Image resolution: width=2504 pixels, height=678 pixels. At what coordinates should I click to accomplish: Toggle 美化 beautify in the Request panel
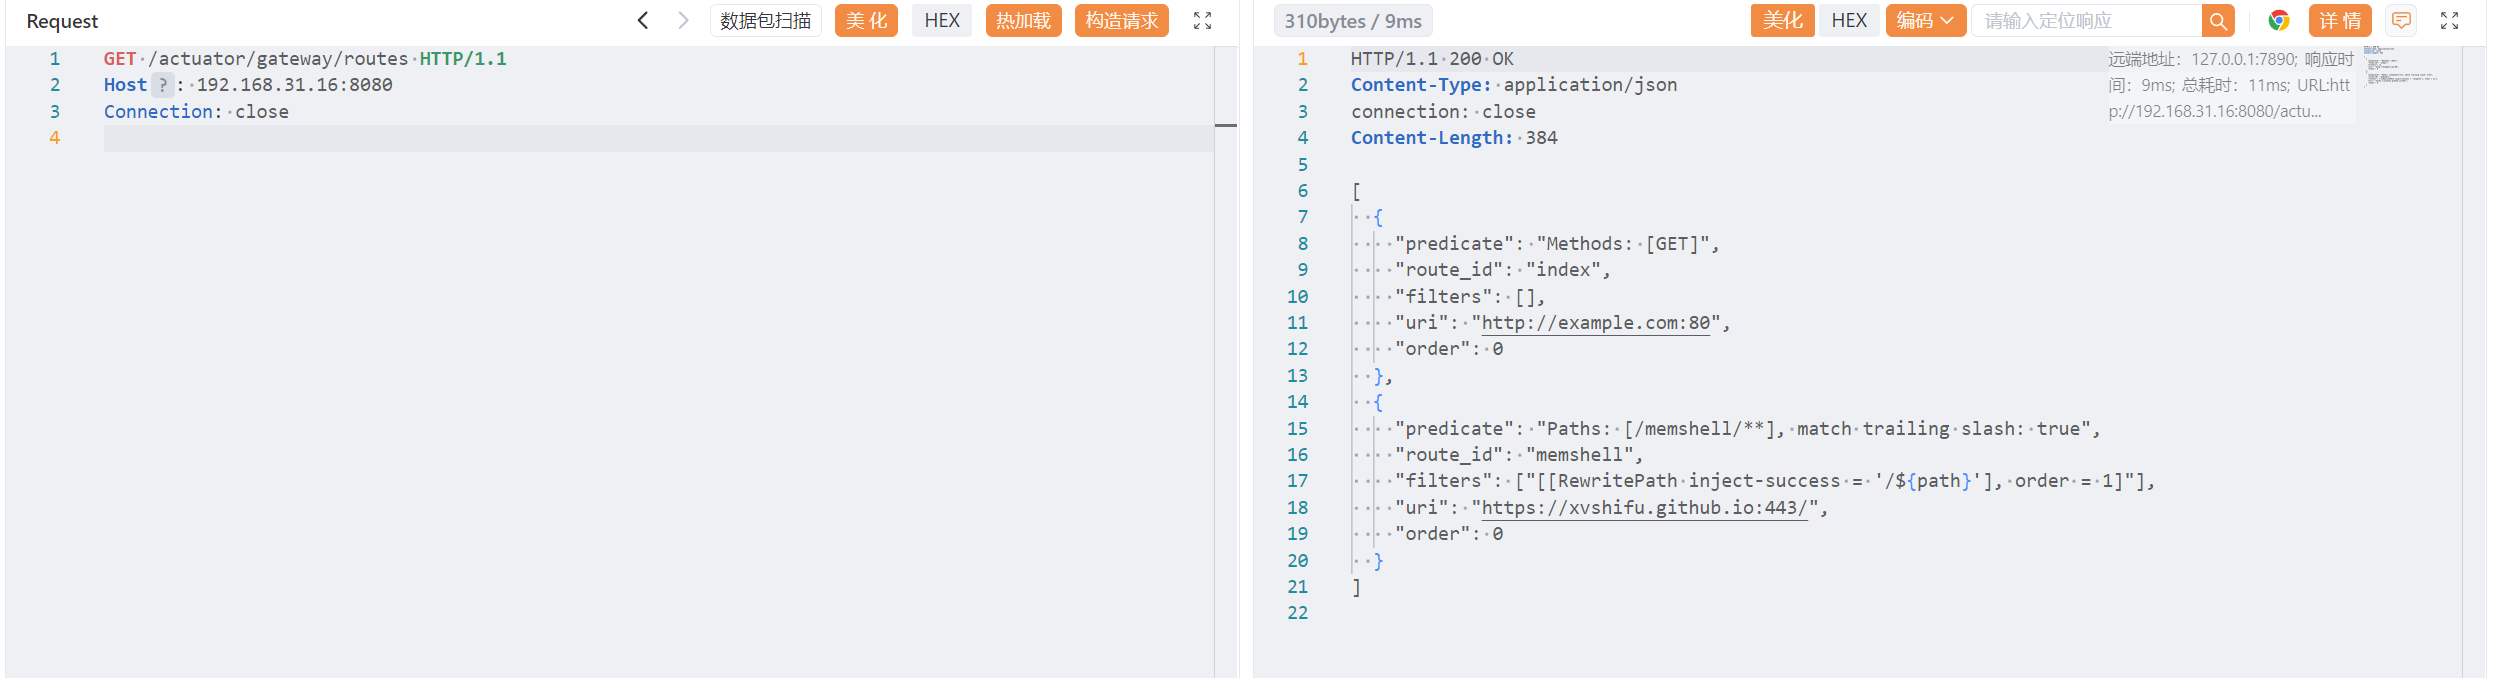point(866,21)
